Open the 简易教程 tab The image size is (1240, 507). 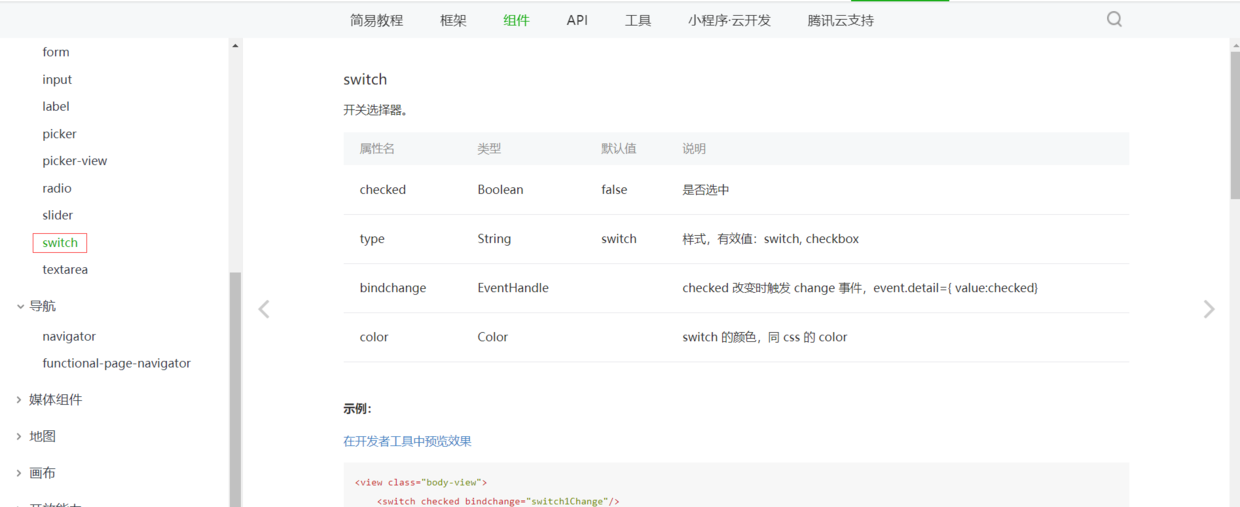[x=377, y=20]
